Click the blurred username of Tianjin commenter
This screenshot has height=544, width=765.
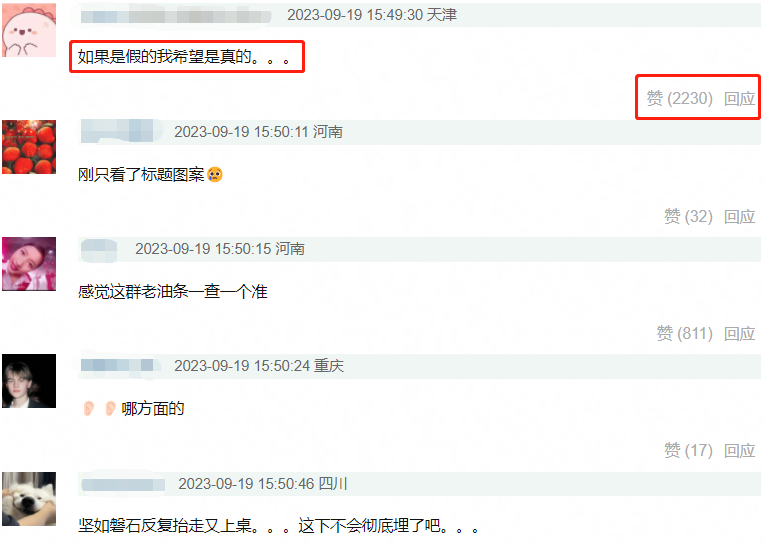point(176,16)
